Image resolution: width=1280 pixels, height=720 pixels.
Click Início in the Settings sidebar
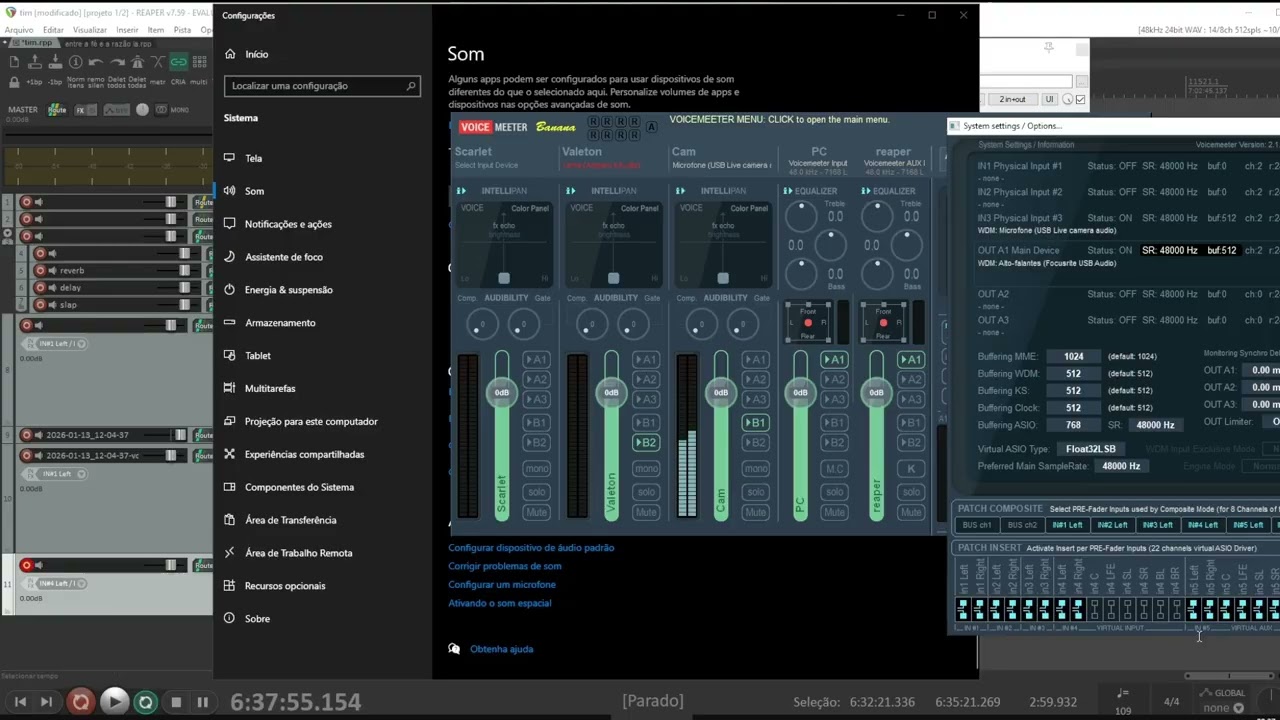click(256, 54)
